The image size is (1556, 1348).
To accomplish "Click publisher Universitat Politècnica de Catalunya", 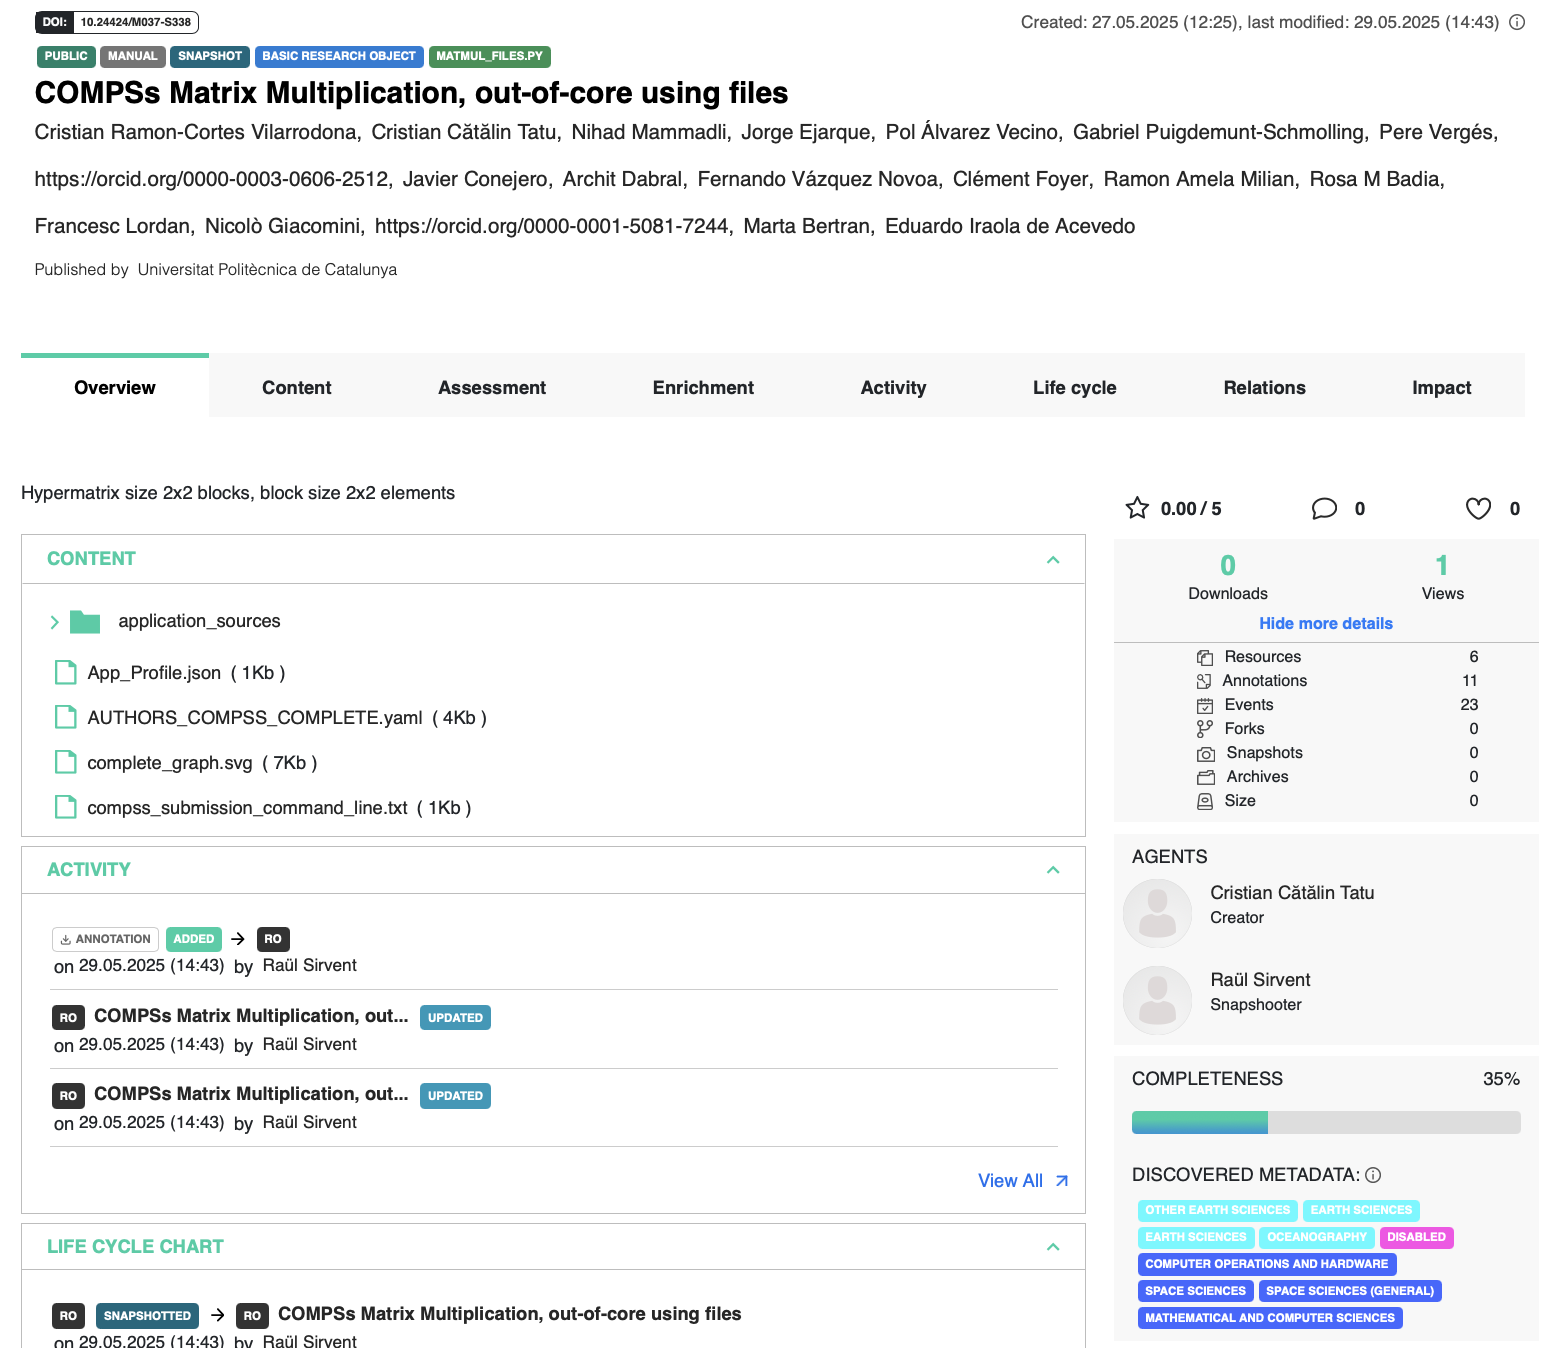I will (267, 270).
